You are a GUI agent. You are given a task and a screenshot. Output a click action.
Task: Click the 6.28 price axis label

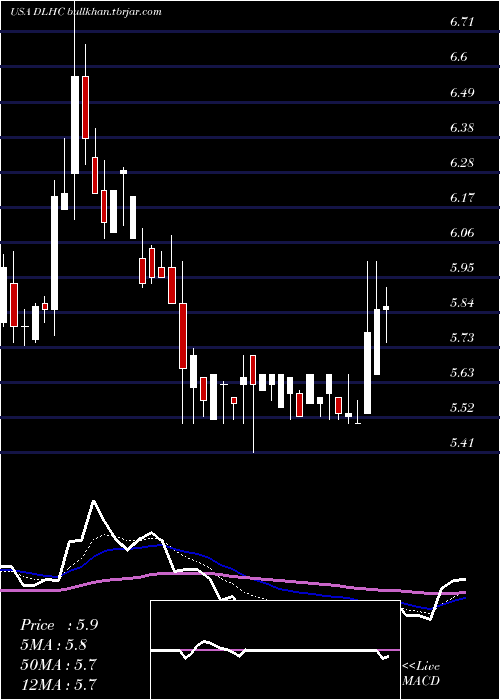[462, 162]
